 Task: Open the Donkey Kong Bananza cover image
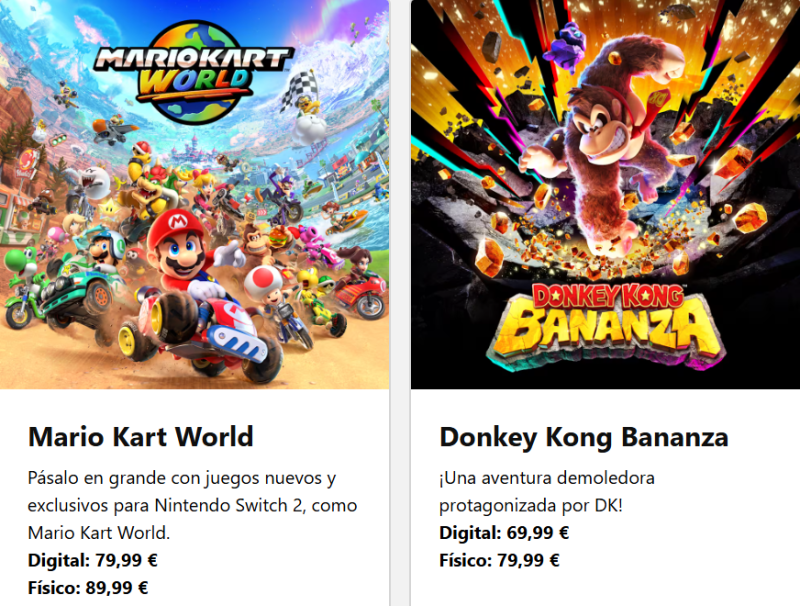[605, 194]
